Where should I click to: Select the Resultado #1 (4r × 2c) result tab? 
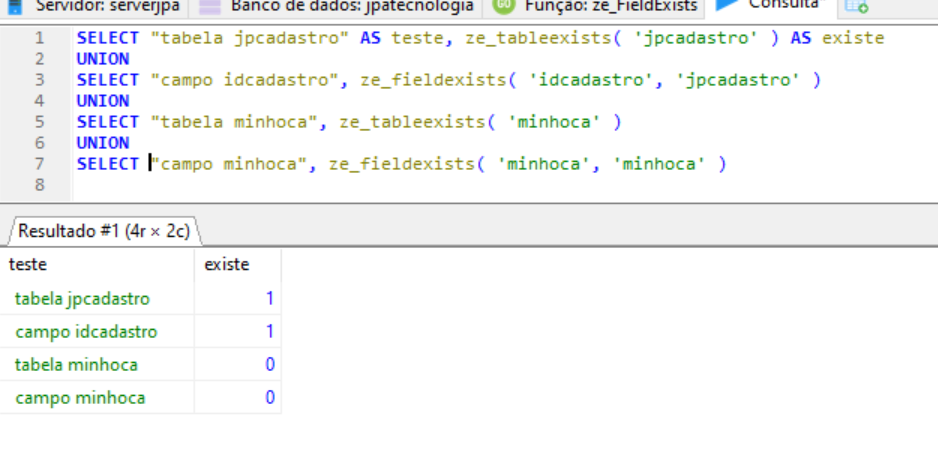[103, 231]
